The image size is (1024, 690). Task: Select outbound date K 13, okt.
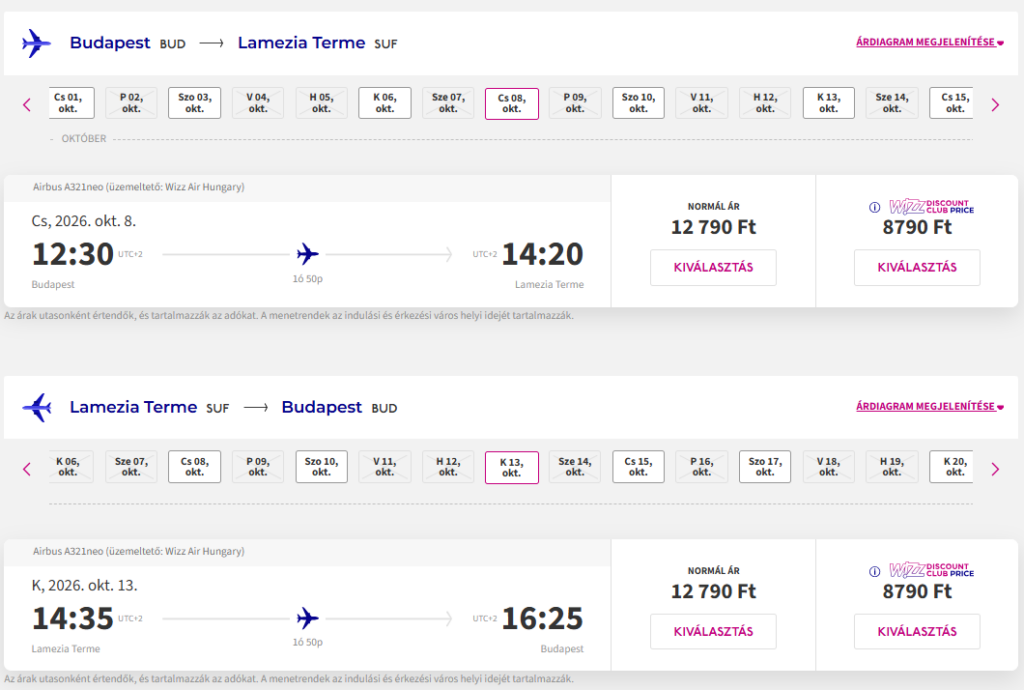click(828, 103)
